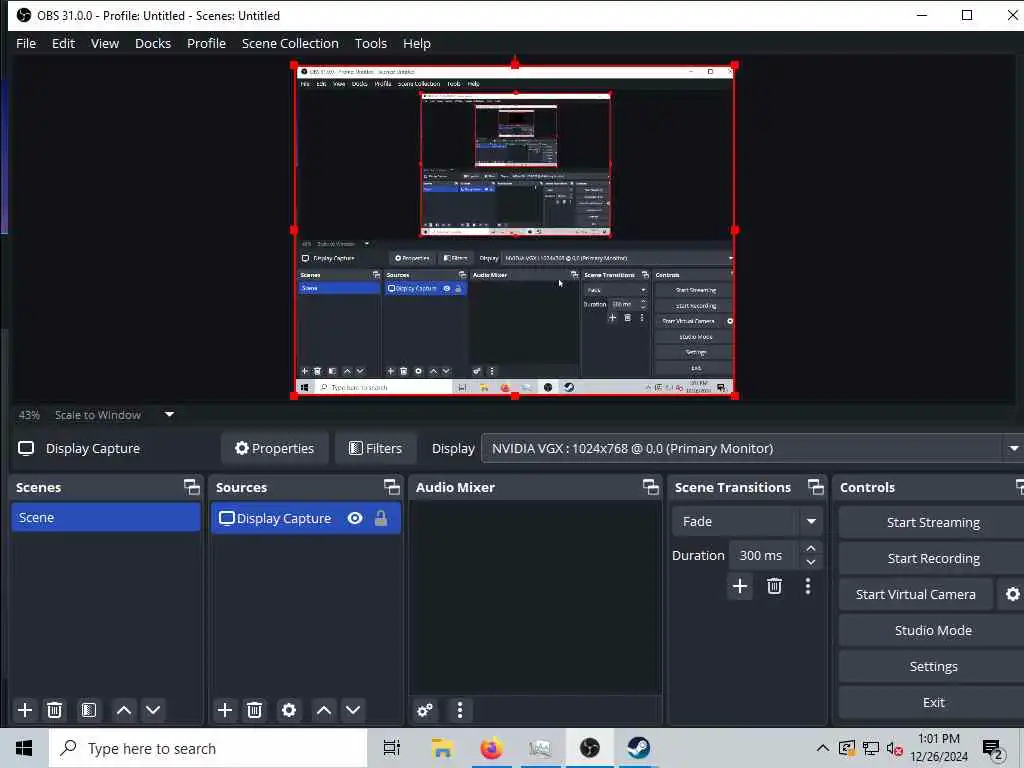Open Firefox from the taskbar
The width and height of the screenshot is (1024, 768).
pos(492,748)
